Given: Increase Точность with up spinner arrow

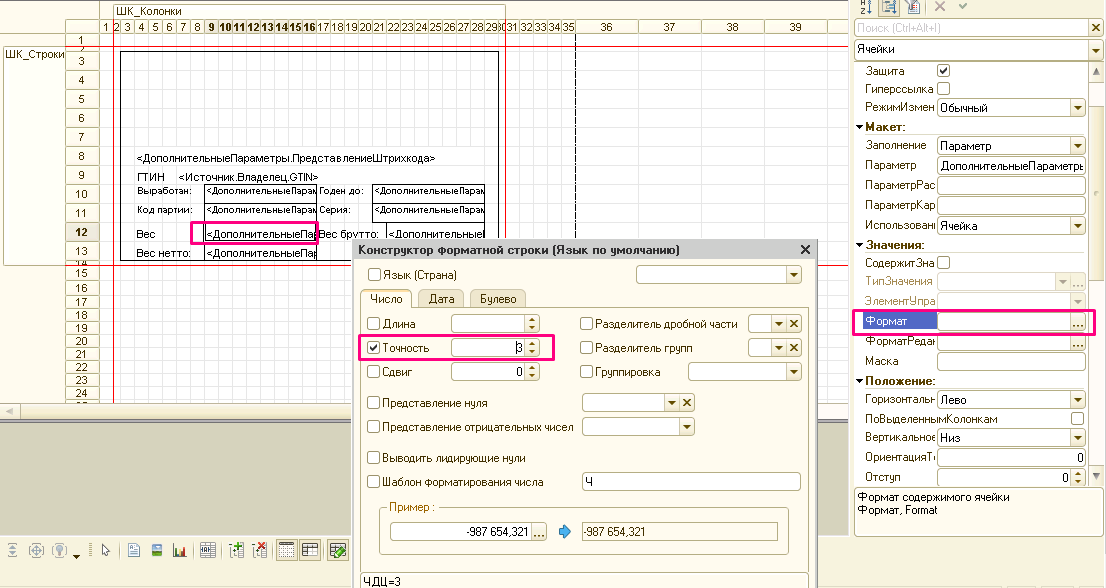Looking at the screenshot, I should 533,343.
